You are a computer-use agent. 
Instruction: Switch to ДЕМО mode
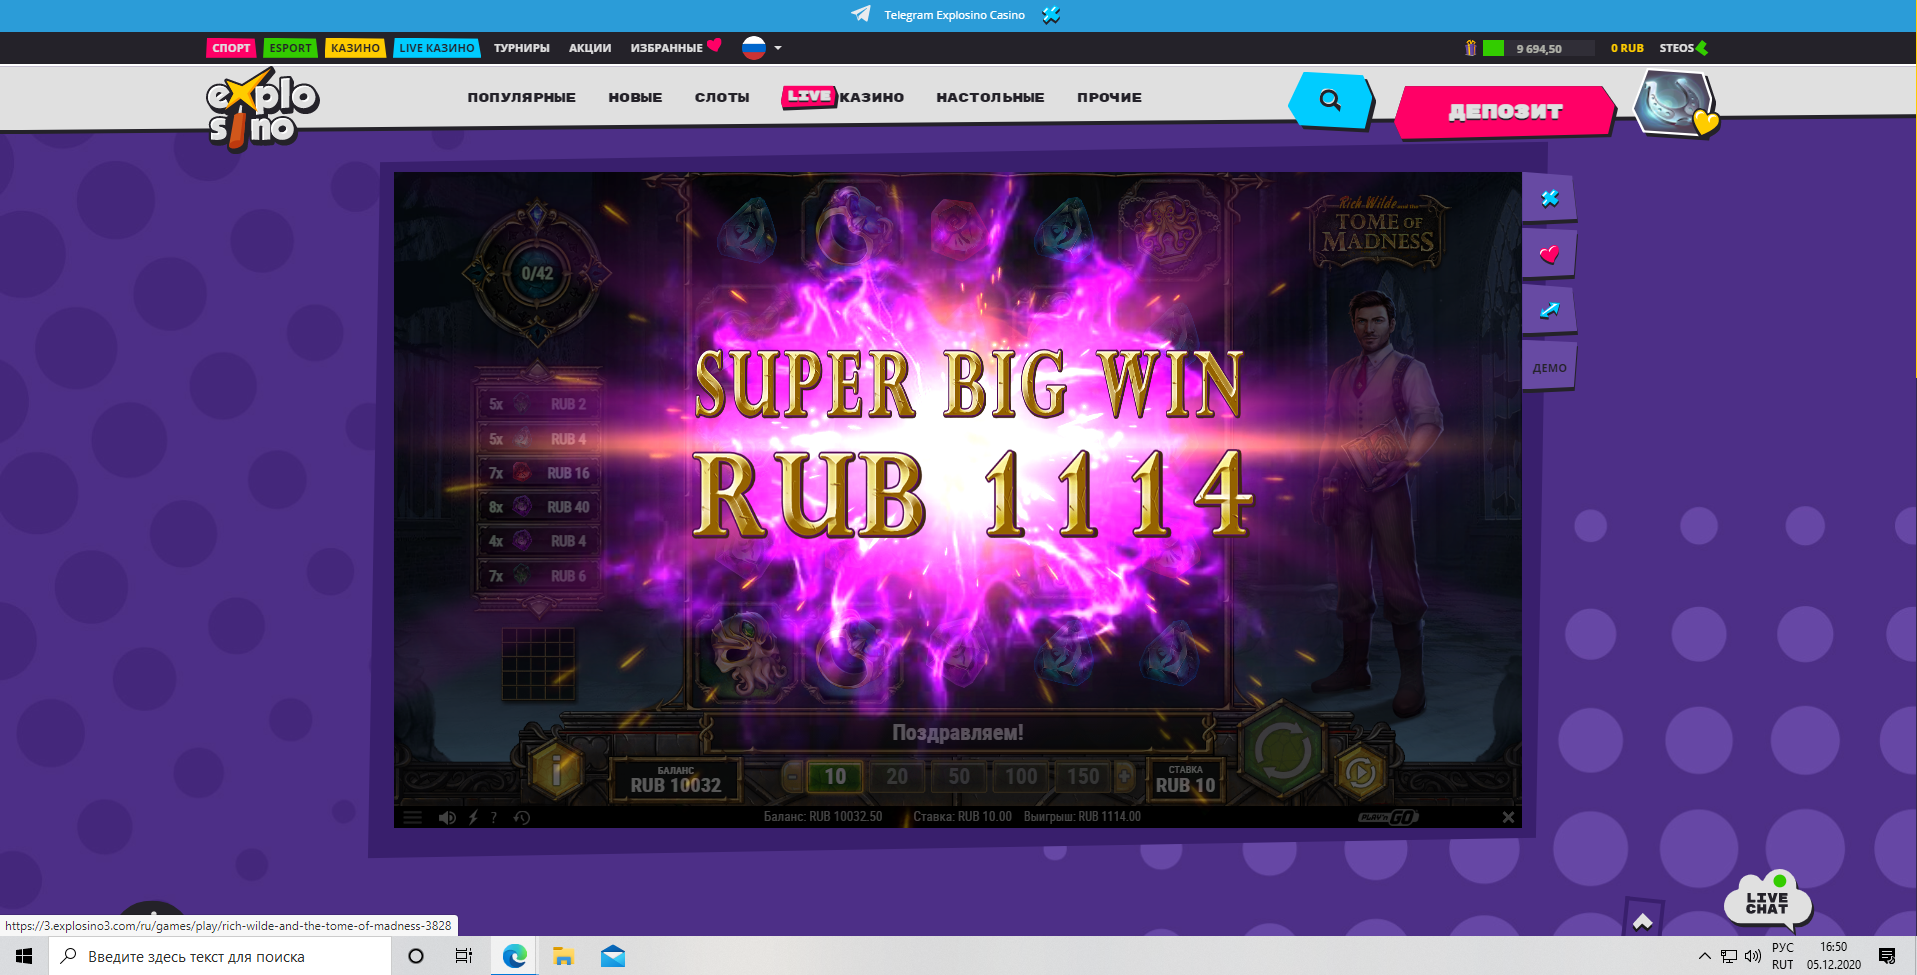click(x=1549, y=367)
